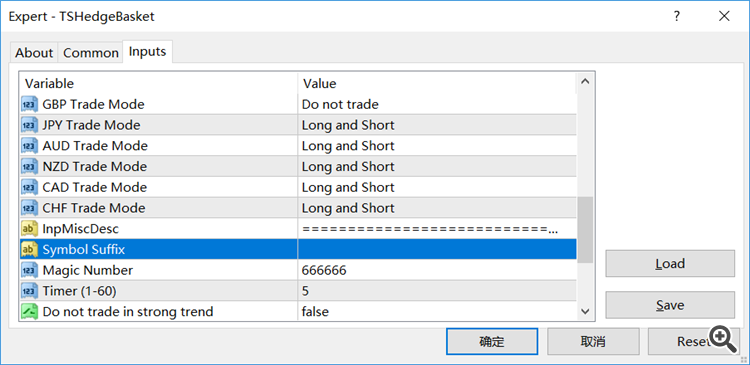Click the Symbol Suffix string icon
Image resolution: width=750 pixels, height=365 pixels.
[30, 249]
